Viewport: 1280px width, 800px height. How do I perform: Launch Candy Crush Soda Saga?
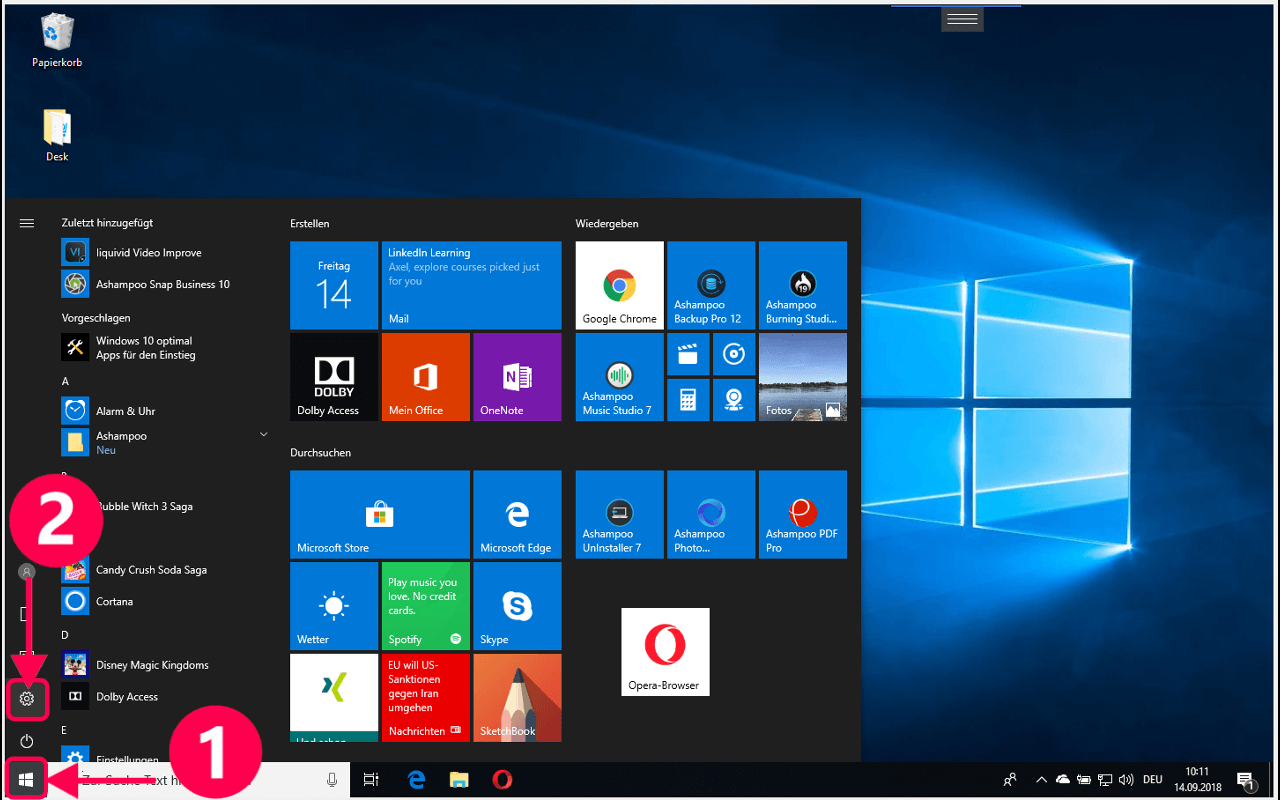coord(166,570)
